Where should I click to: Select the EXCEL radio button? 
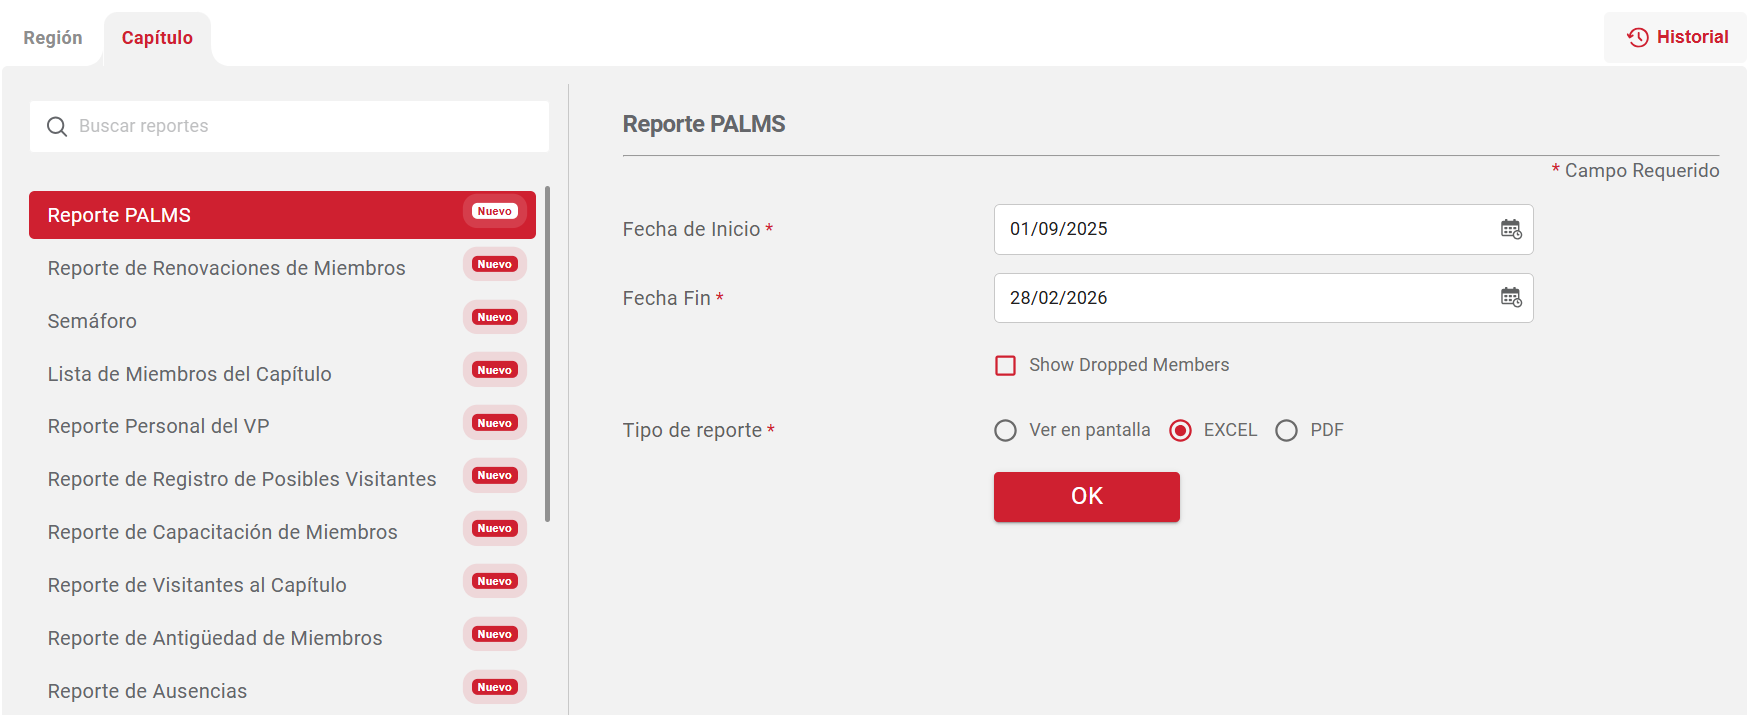click(x=1180, y=430)
